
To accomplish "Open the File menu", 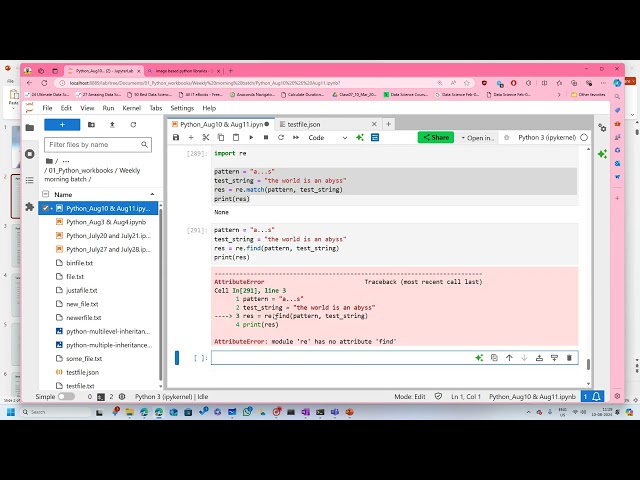I will click(x=47, y=108).
